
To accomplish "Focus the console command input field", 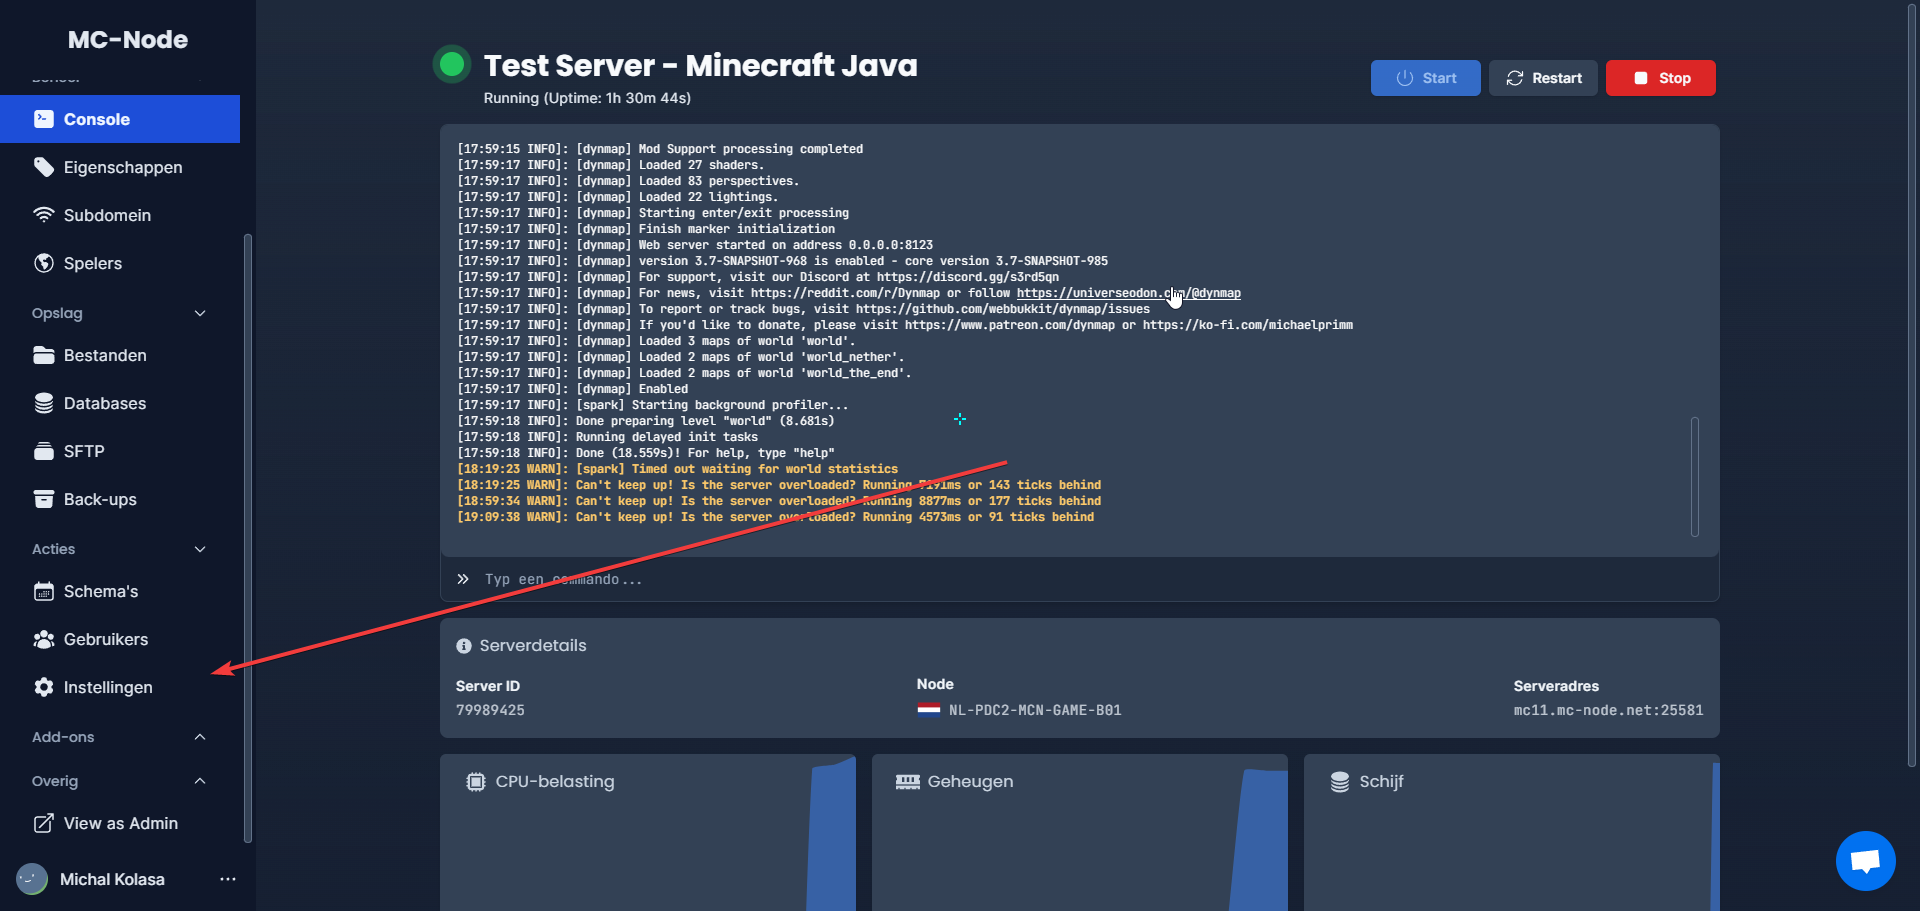I will 1080,579.
